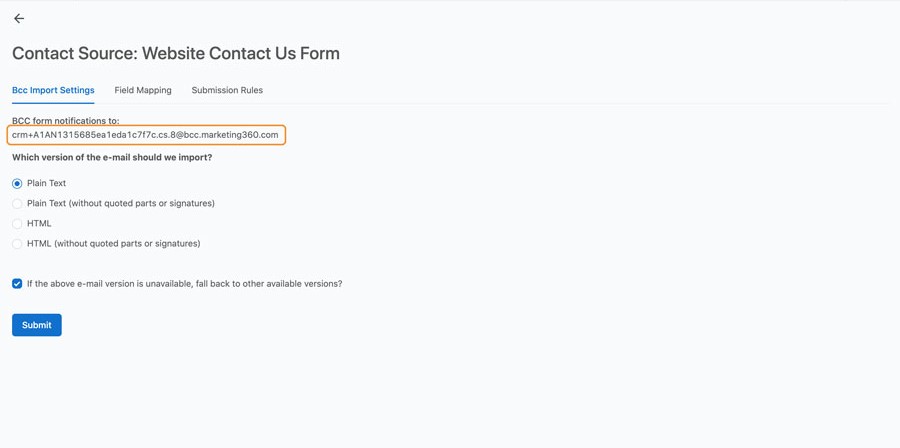Open the Bcc Import Settings tab
The image size is (900, 448).
tap(53, 90)
